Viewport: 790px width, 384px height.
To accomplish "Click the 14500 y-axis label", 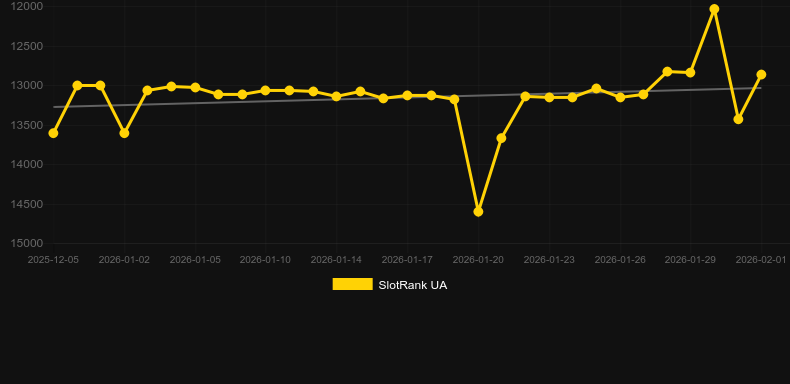I will pyautogui.click(x=27, y=204).
